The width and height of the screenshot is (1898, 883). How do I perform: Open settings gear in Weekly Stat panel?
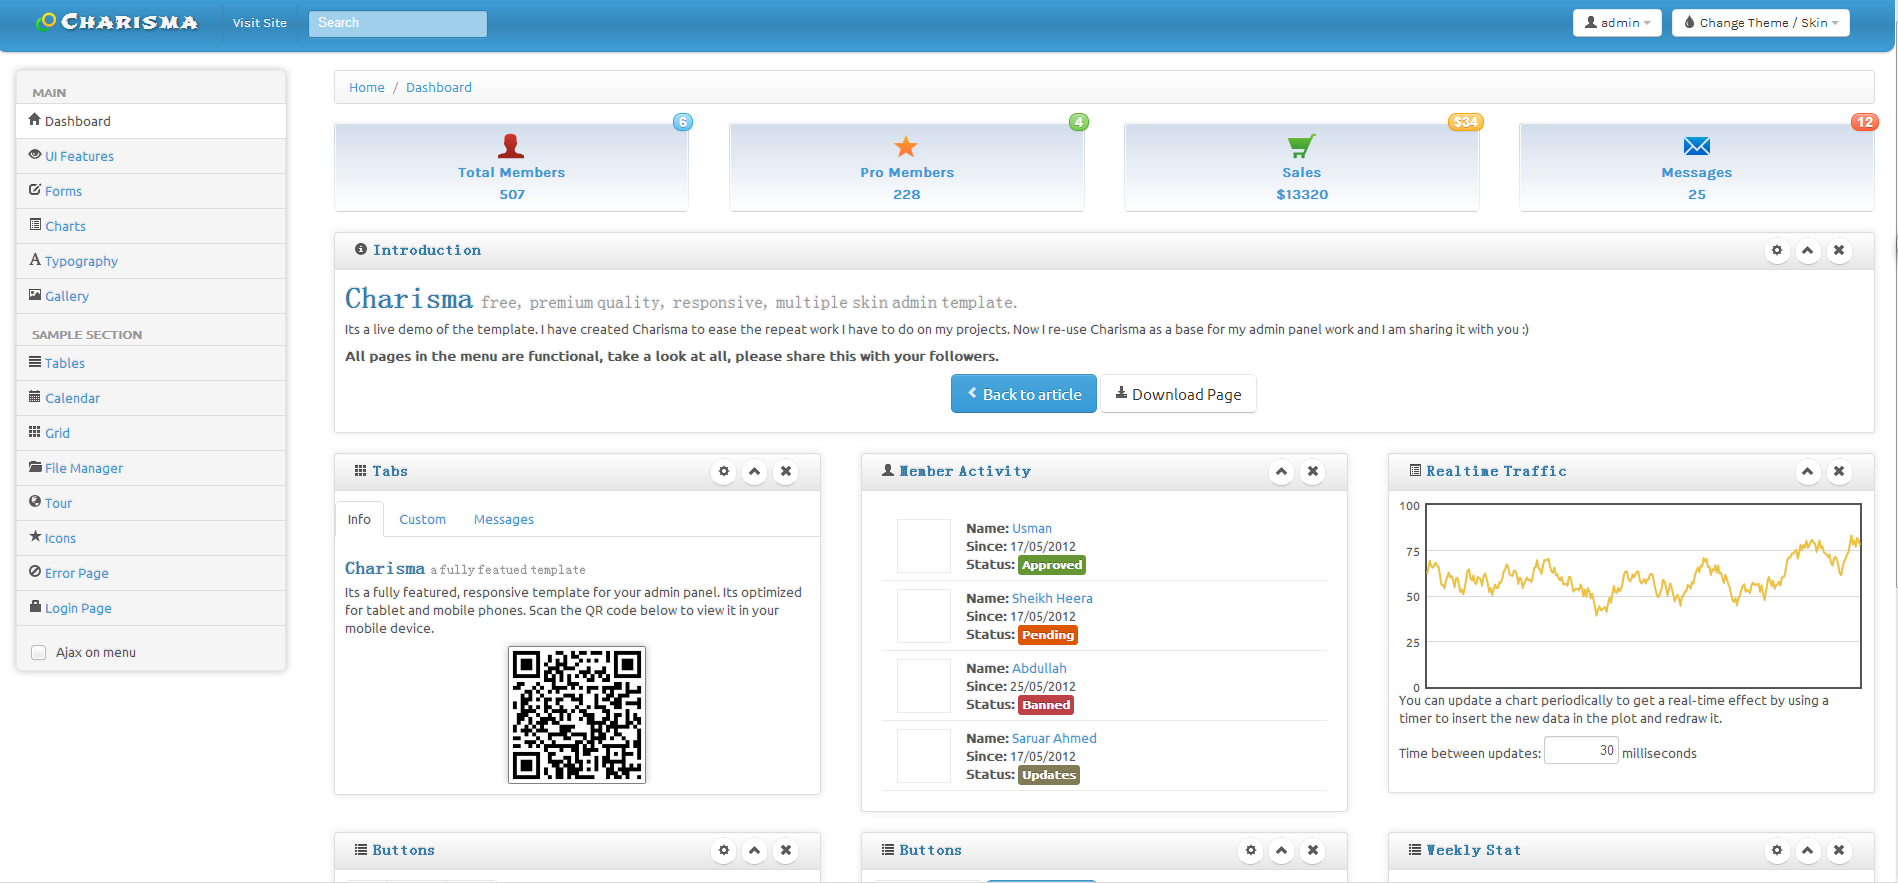tap(1777, 851)
